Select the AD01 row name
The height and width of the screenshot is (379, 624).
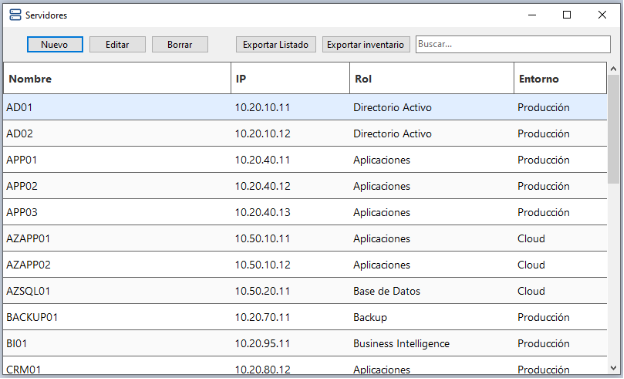tap(20, 107)
